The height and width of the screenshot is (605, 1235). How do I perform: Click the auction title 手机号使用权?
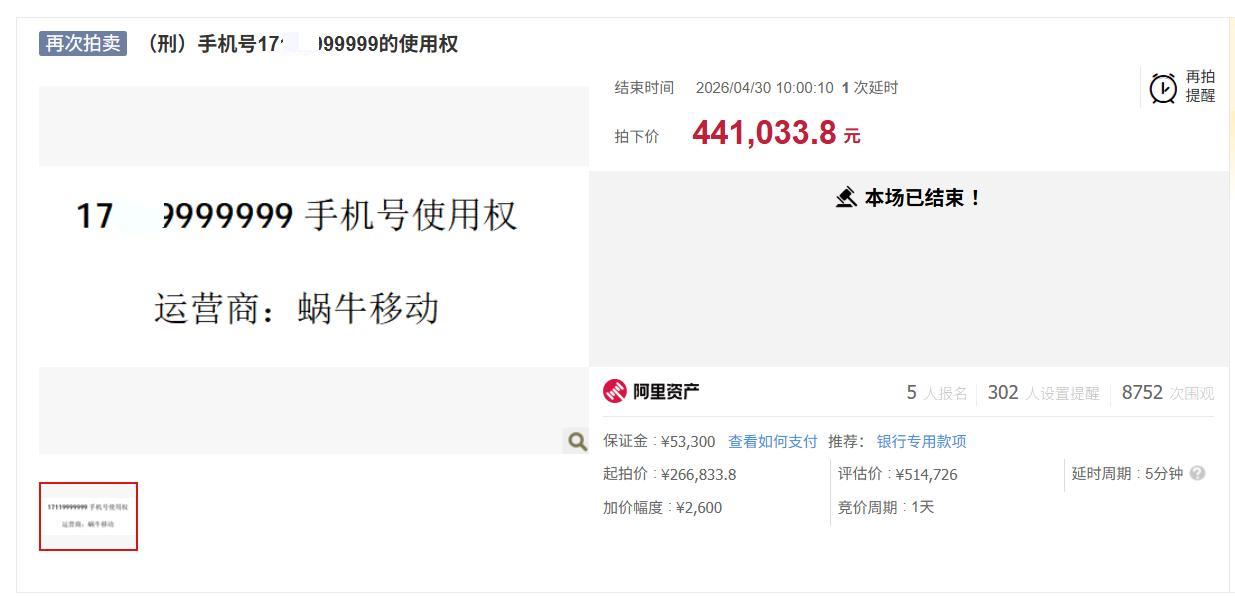[x=303, y=44]
